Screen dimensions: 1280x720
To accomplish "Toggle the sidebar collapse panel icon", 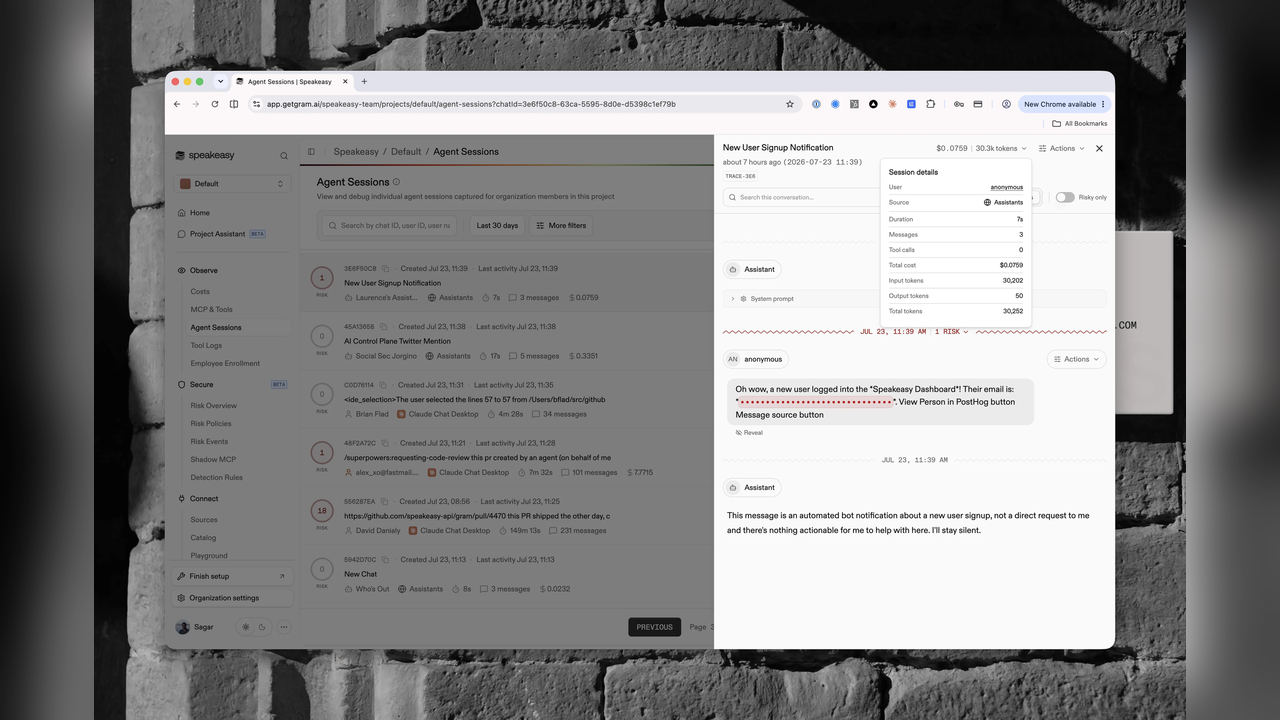I will pyautogui.click(x=311, y=152).
